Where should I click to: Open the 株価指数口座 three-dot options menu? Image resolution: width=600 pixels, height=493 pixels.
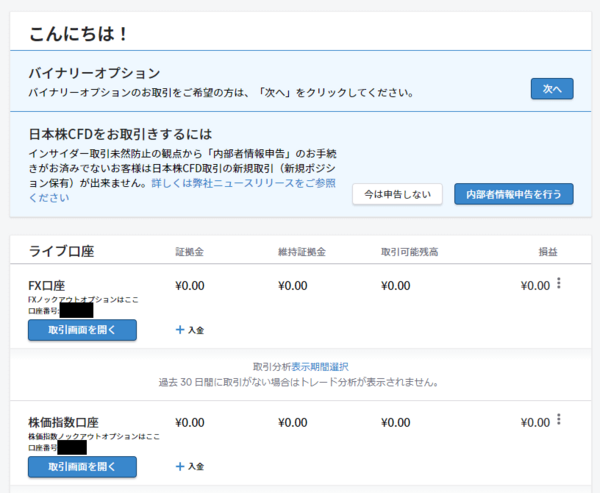pos(558,421)
